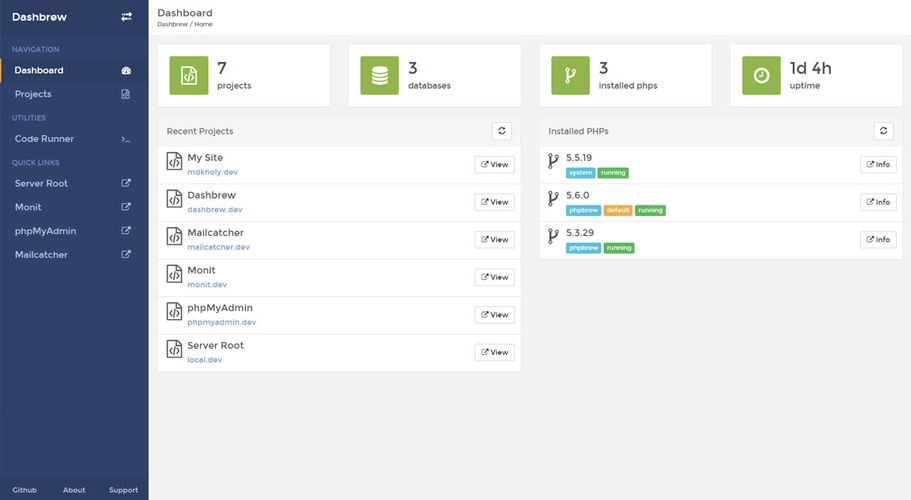Click the green installed PHPs branch icon
Screen dimensions: 911x500
pos(570,75)
